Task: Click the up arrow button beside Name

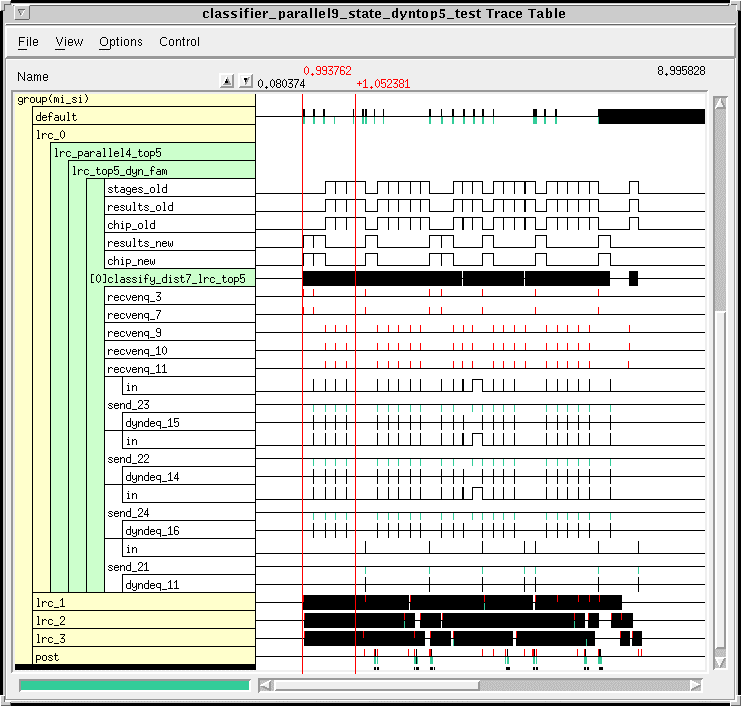Action: click(x=227, y=81)
